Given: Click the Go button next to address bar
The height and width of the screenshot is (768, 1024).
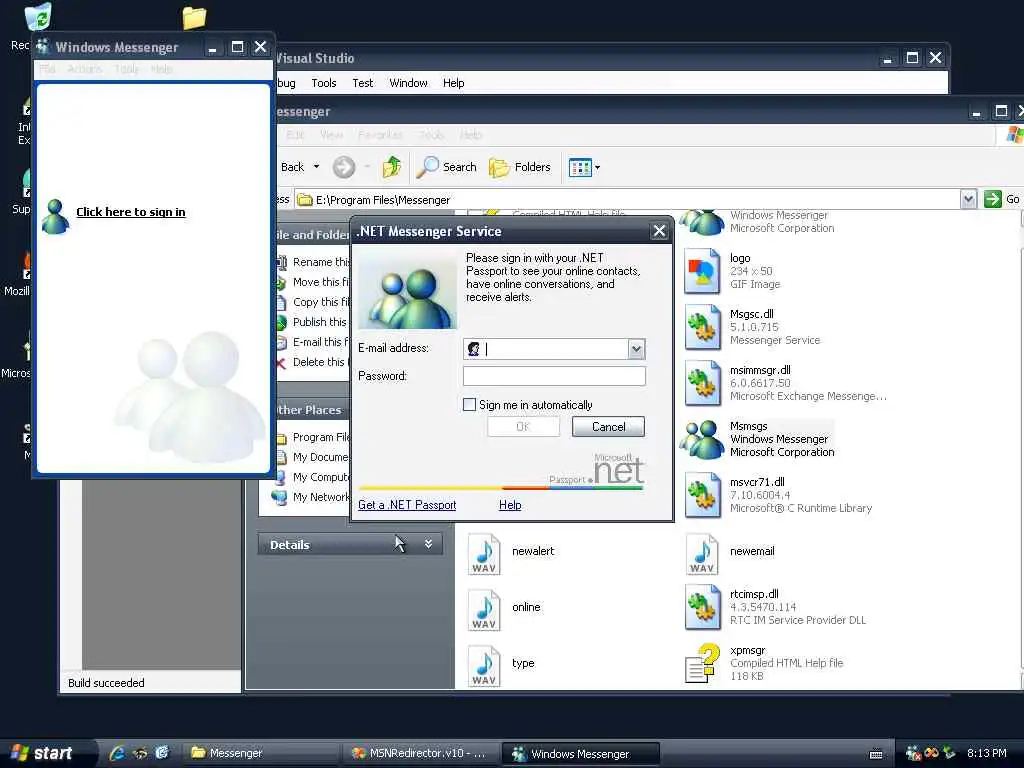Looking at the screenshot, I should click(1002, 199).
